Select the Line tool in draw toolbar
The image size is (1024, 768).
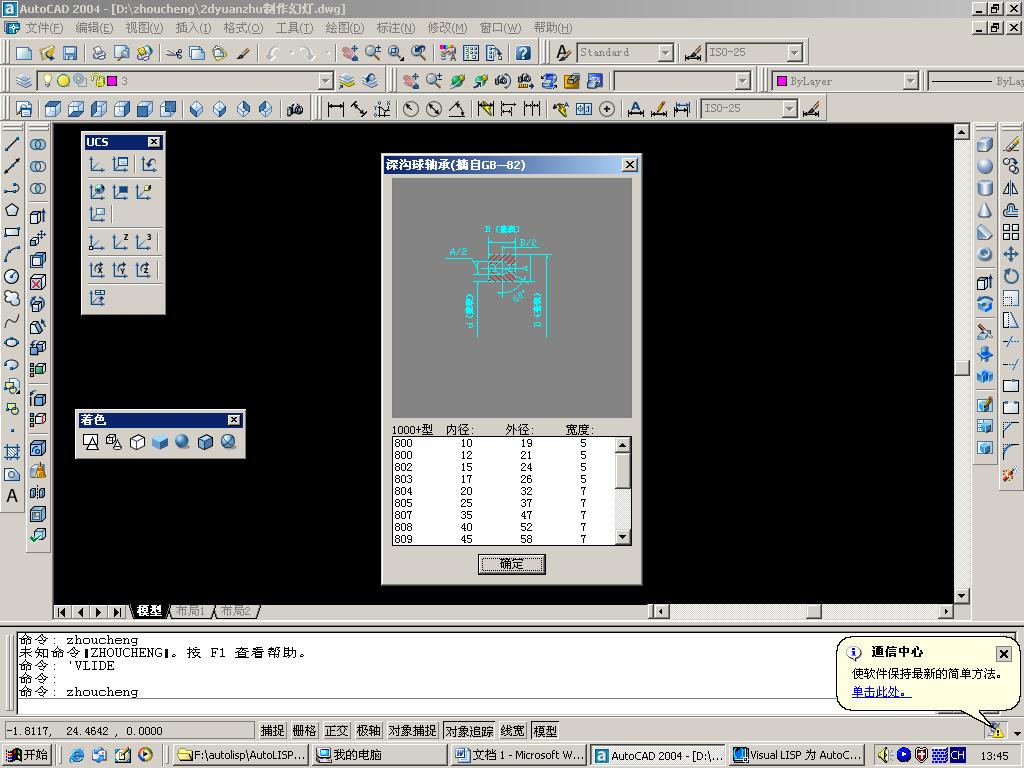[x=12, y=144]
